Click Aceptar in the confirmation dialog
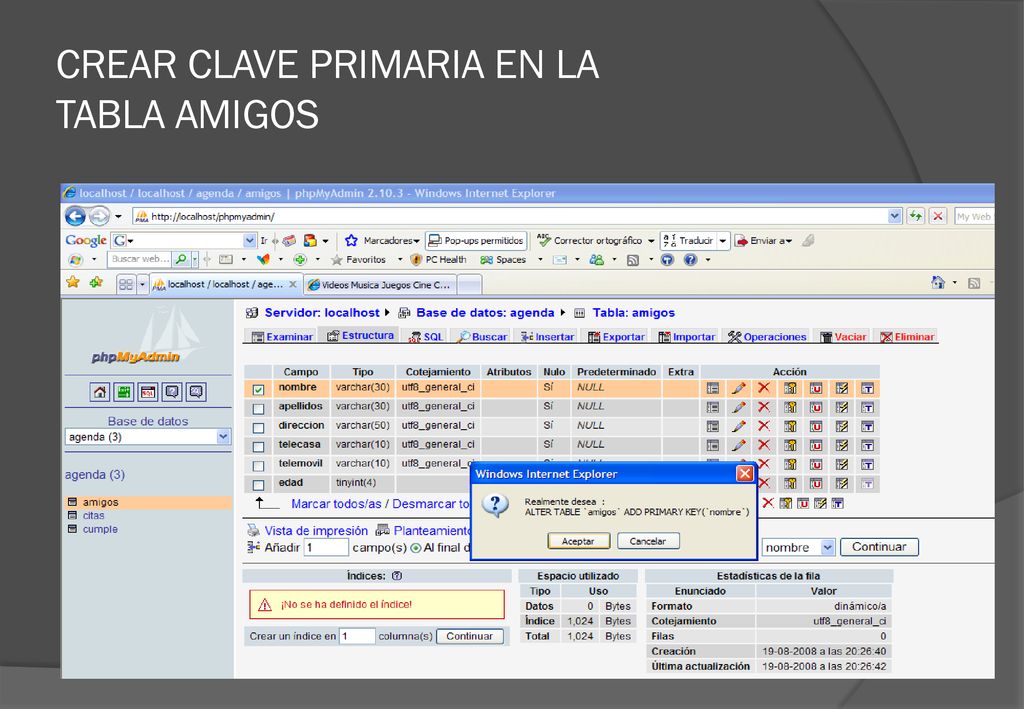The image size is (1024, 709). tap(578, 541)
